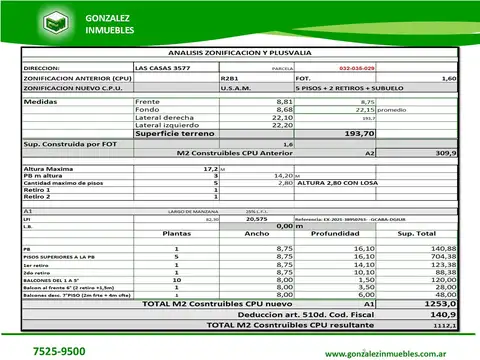Click TOTAL M2 Cosntruibles CPU nuevo label
The width and height of the screenshot is (480, 360).
tap(217, 304)
